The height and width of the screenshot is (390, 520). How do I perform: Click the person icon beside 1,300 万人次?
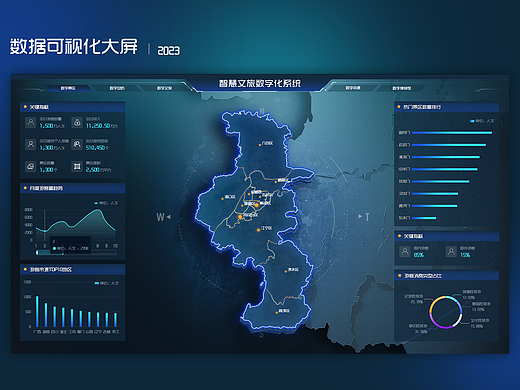[x=31, y=144]
